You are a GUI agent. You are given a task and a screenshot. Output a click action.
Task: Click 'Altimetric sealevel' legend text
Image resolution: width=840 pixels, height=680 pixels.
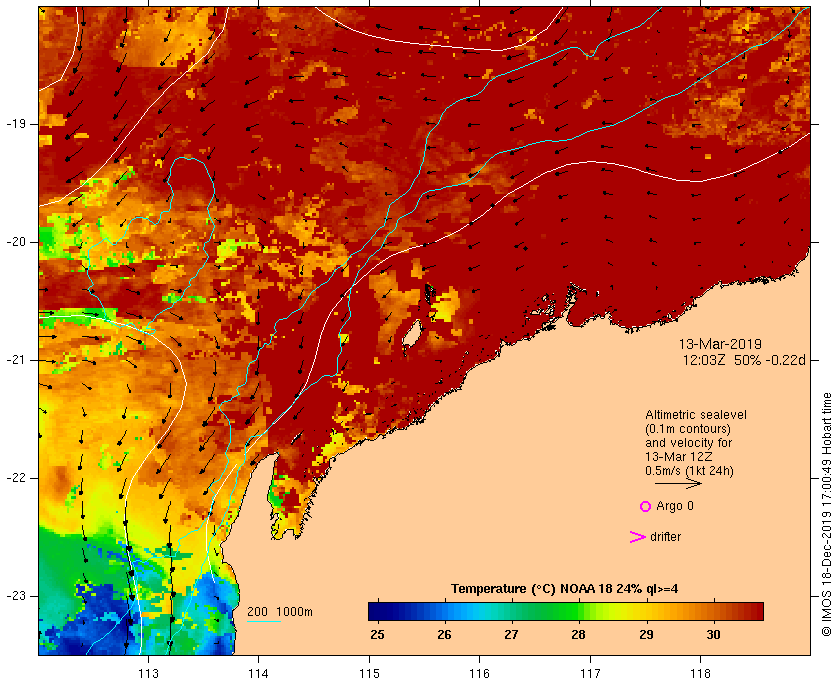point(696,415)
